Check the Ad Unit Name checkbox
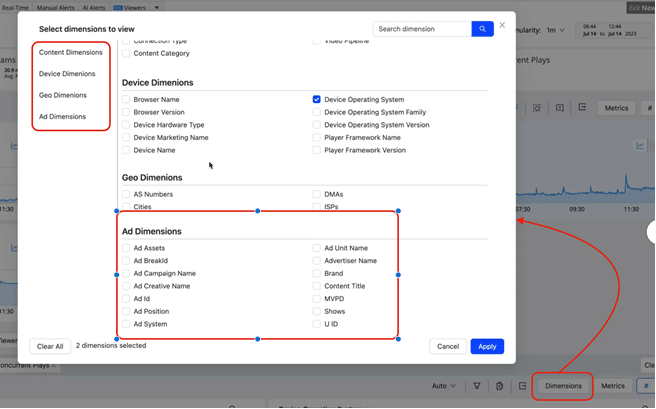656x409 pixels. (317, 248)
